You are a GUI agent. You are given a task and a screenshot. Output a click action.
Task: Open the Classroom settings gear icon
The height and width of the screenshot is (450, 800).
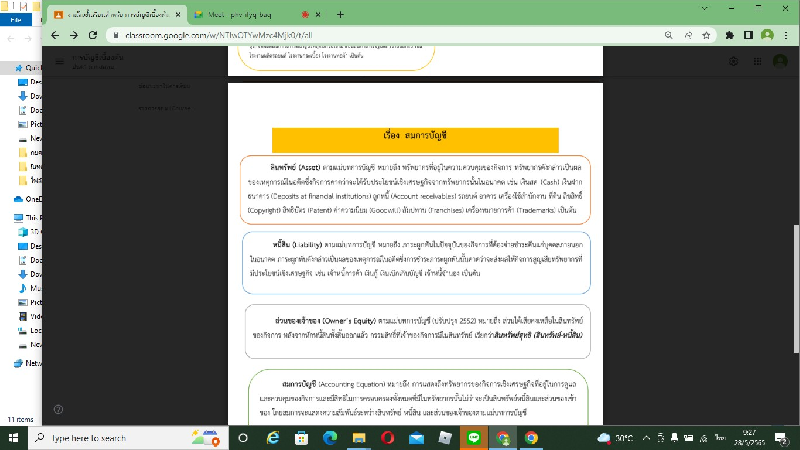734,62
